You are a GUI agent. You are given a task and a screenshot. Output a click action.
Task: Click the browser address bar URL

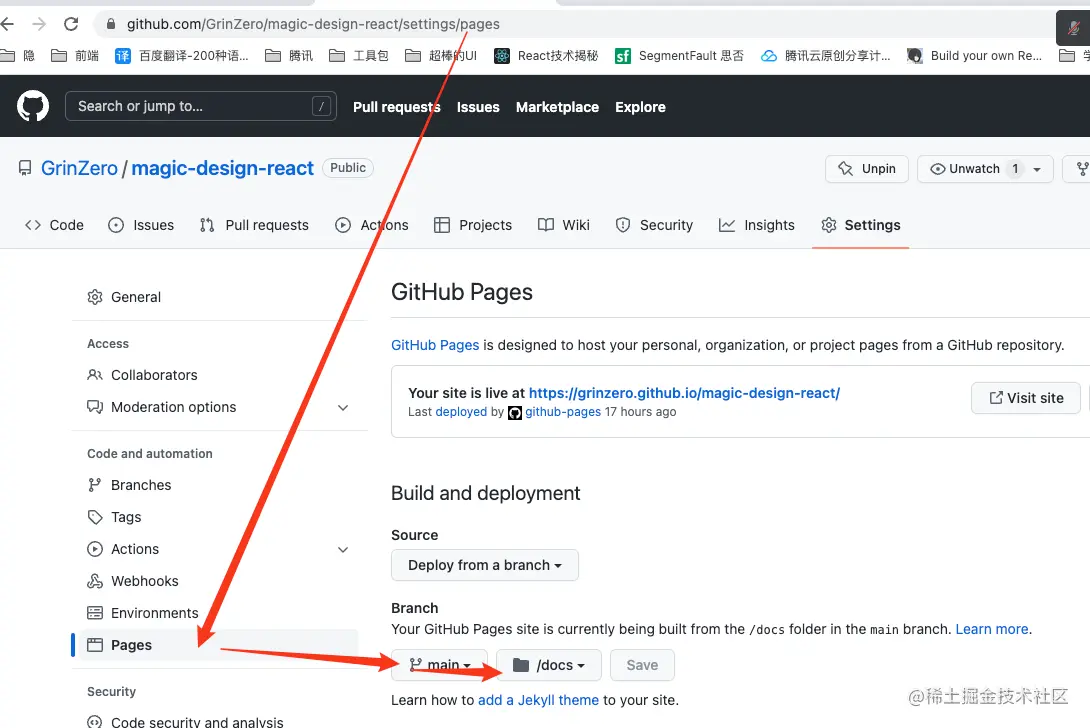pos(313,24)
